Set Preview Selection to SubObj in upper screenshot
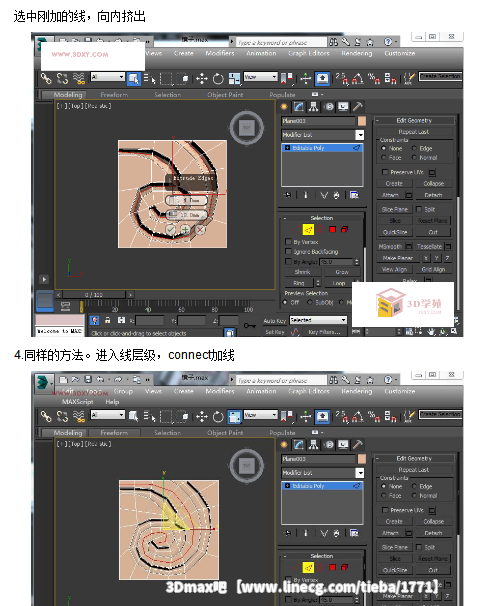 [310, 303]
